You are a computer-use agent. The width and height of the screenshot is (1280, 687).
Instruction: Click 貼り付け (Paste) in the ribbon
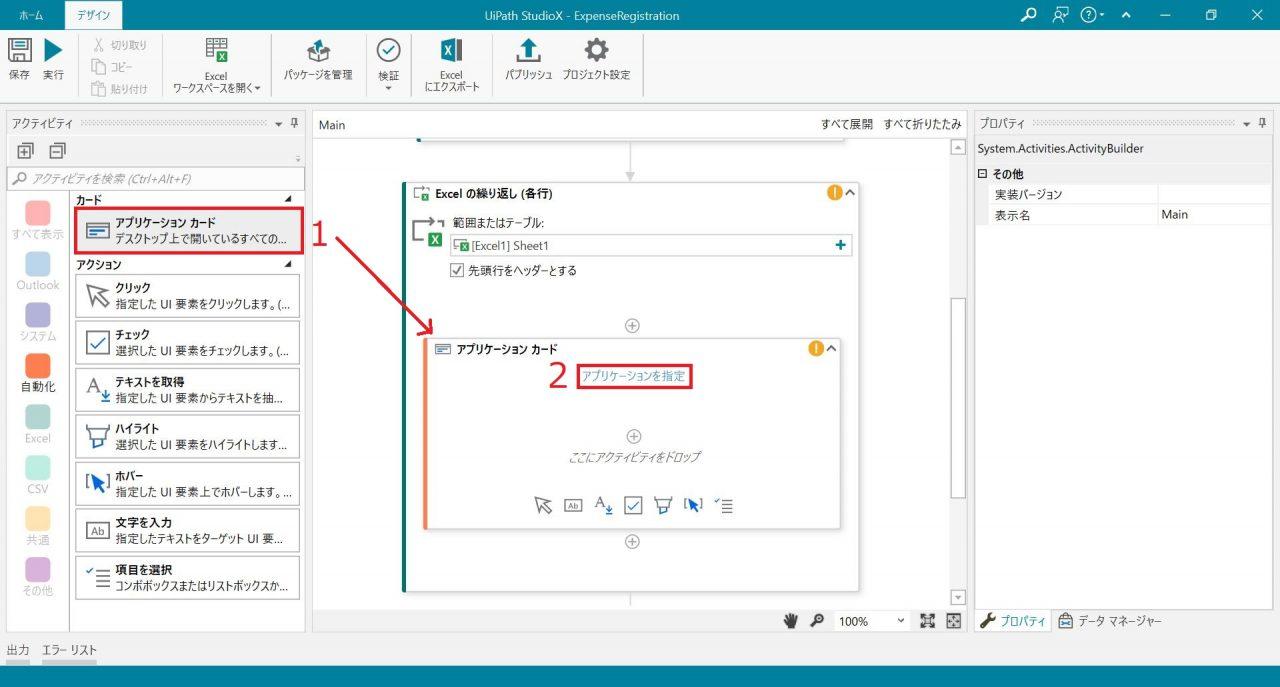[x=119, y=88]
